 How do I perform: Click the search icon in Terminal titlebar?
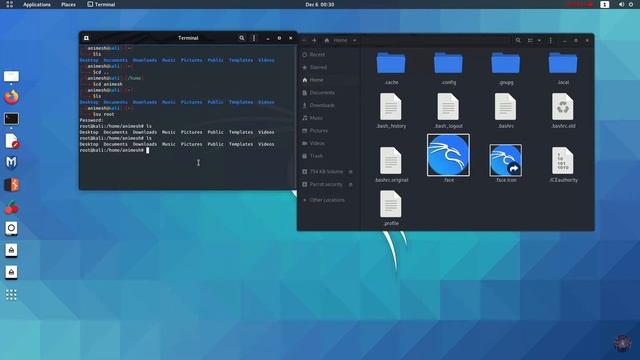click(x=242, y=38)
